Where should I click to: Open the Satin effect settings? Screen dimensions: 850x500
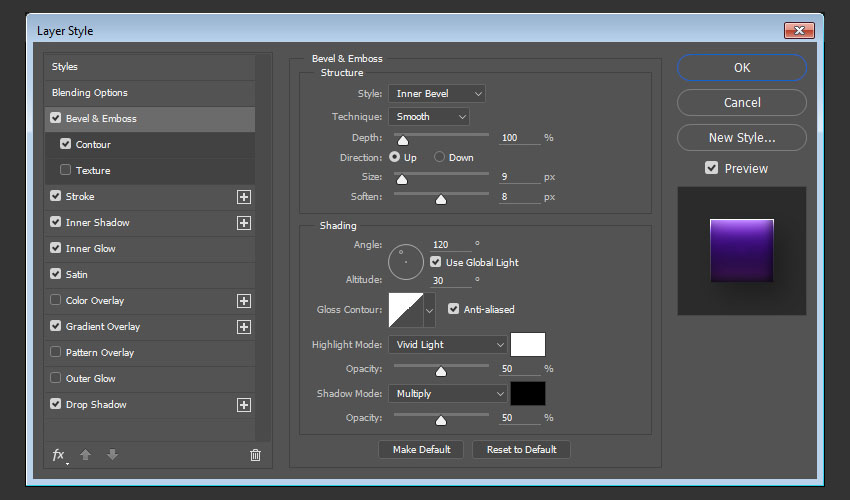77,275
